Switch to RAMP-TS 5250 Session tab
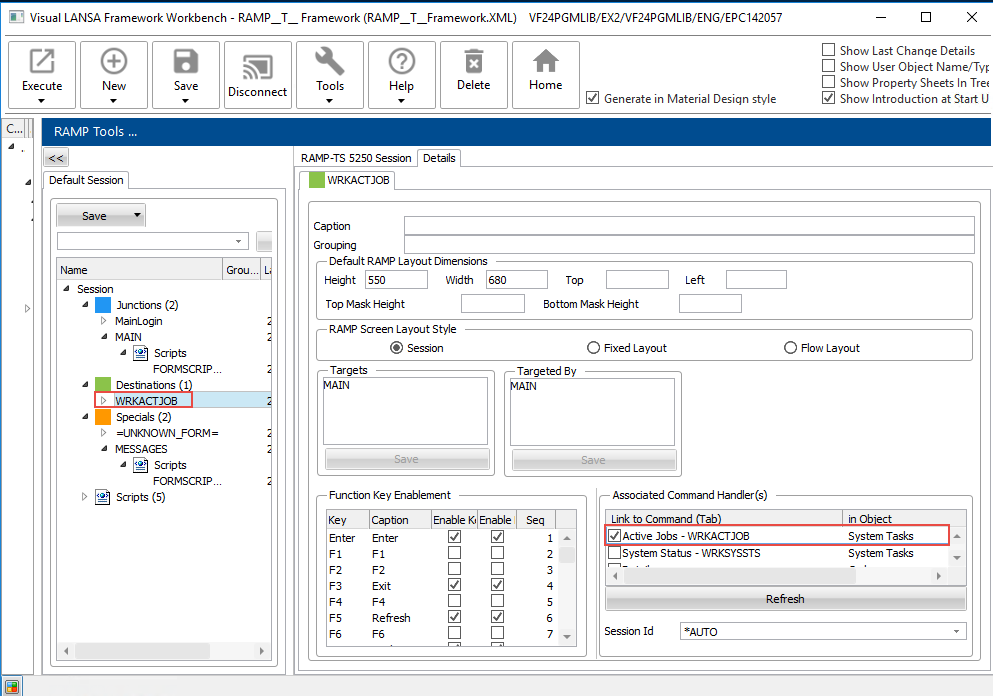The width and height of the screenshot is (993, 696). (356, 158)
